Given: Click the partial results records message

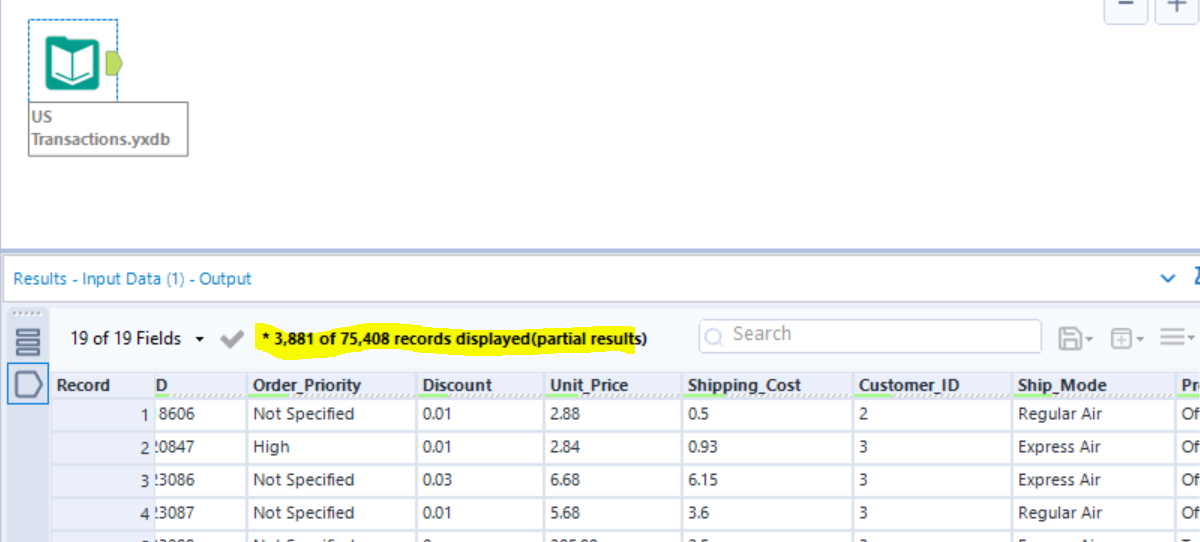Looking at the screenshot, I should [454, 339].
